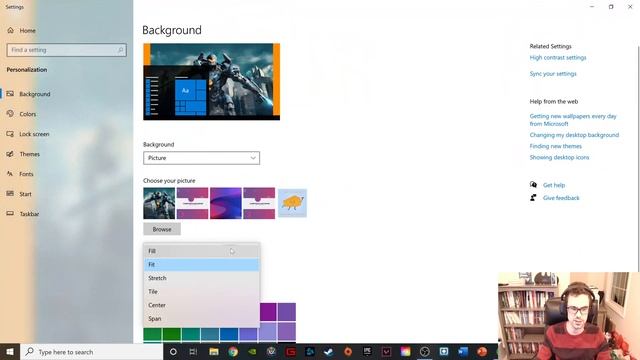
Task: Open High contrast settings link
Action: pos(558,58)
